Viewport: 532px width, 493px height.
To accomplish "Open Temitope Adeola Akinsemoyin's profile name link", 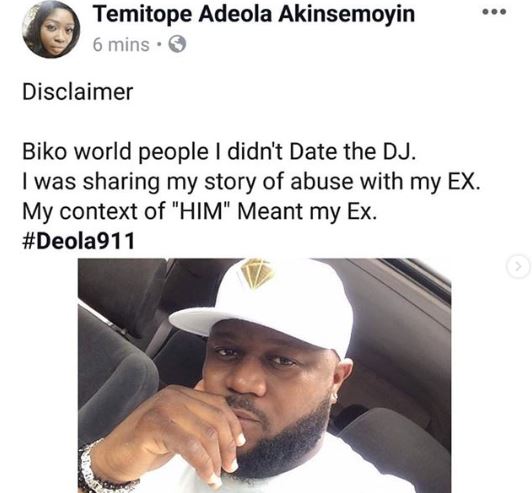I will pyautogui.click(x=254, y=14).
